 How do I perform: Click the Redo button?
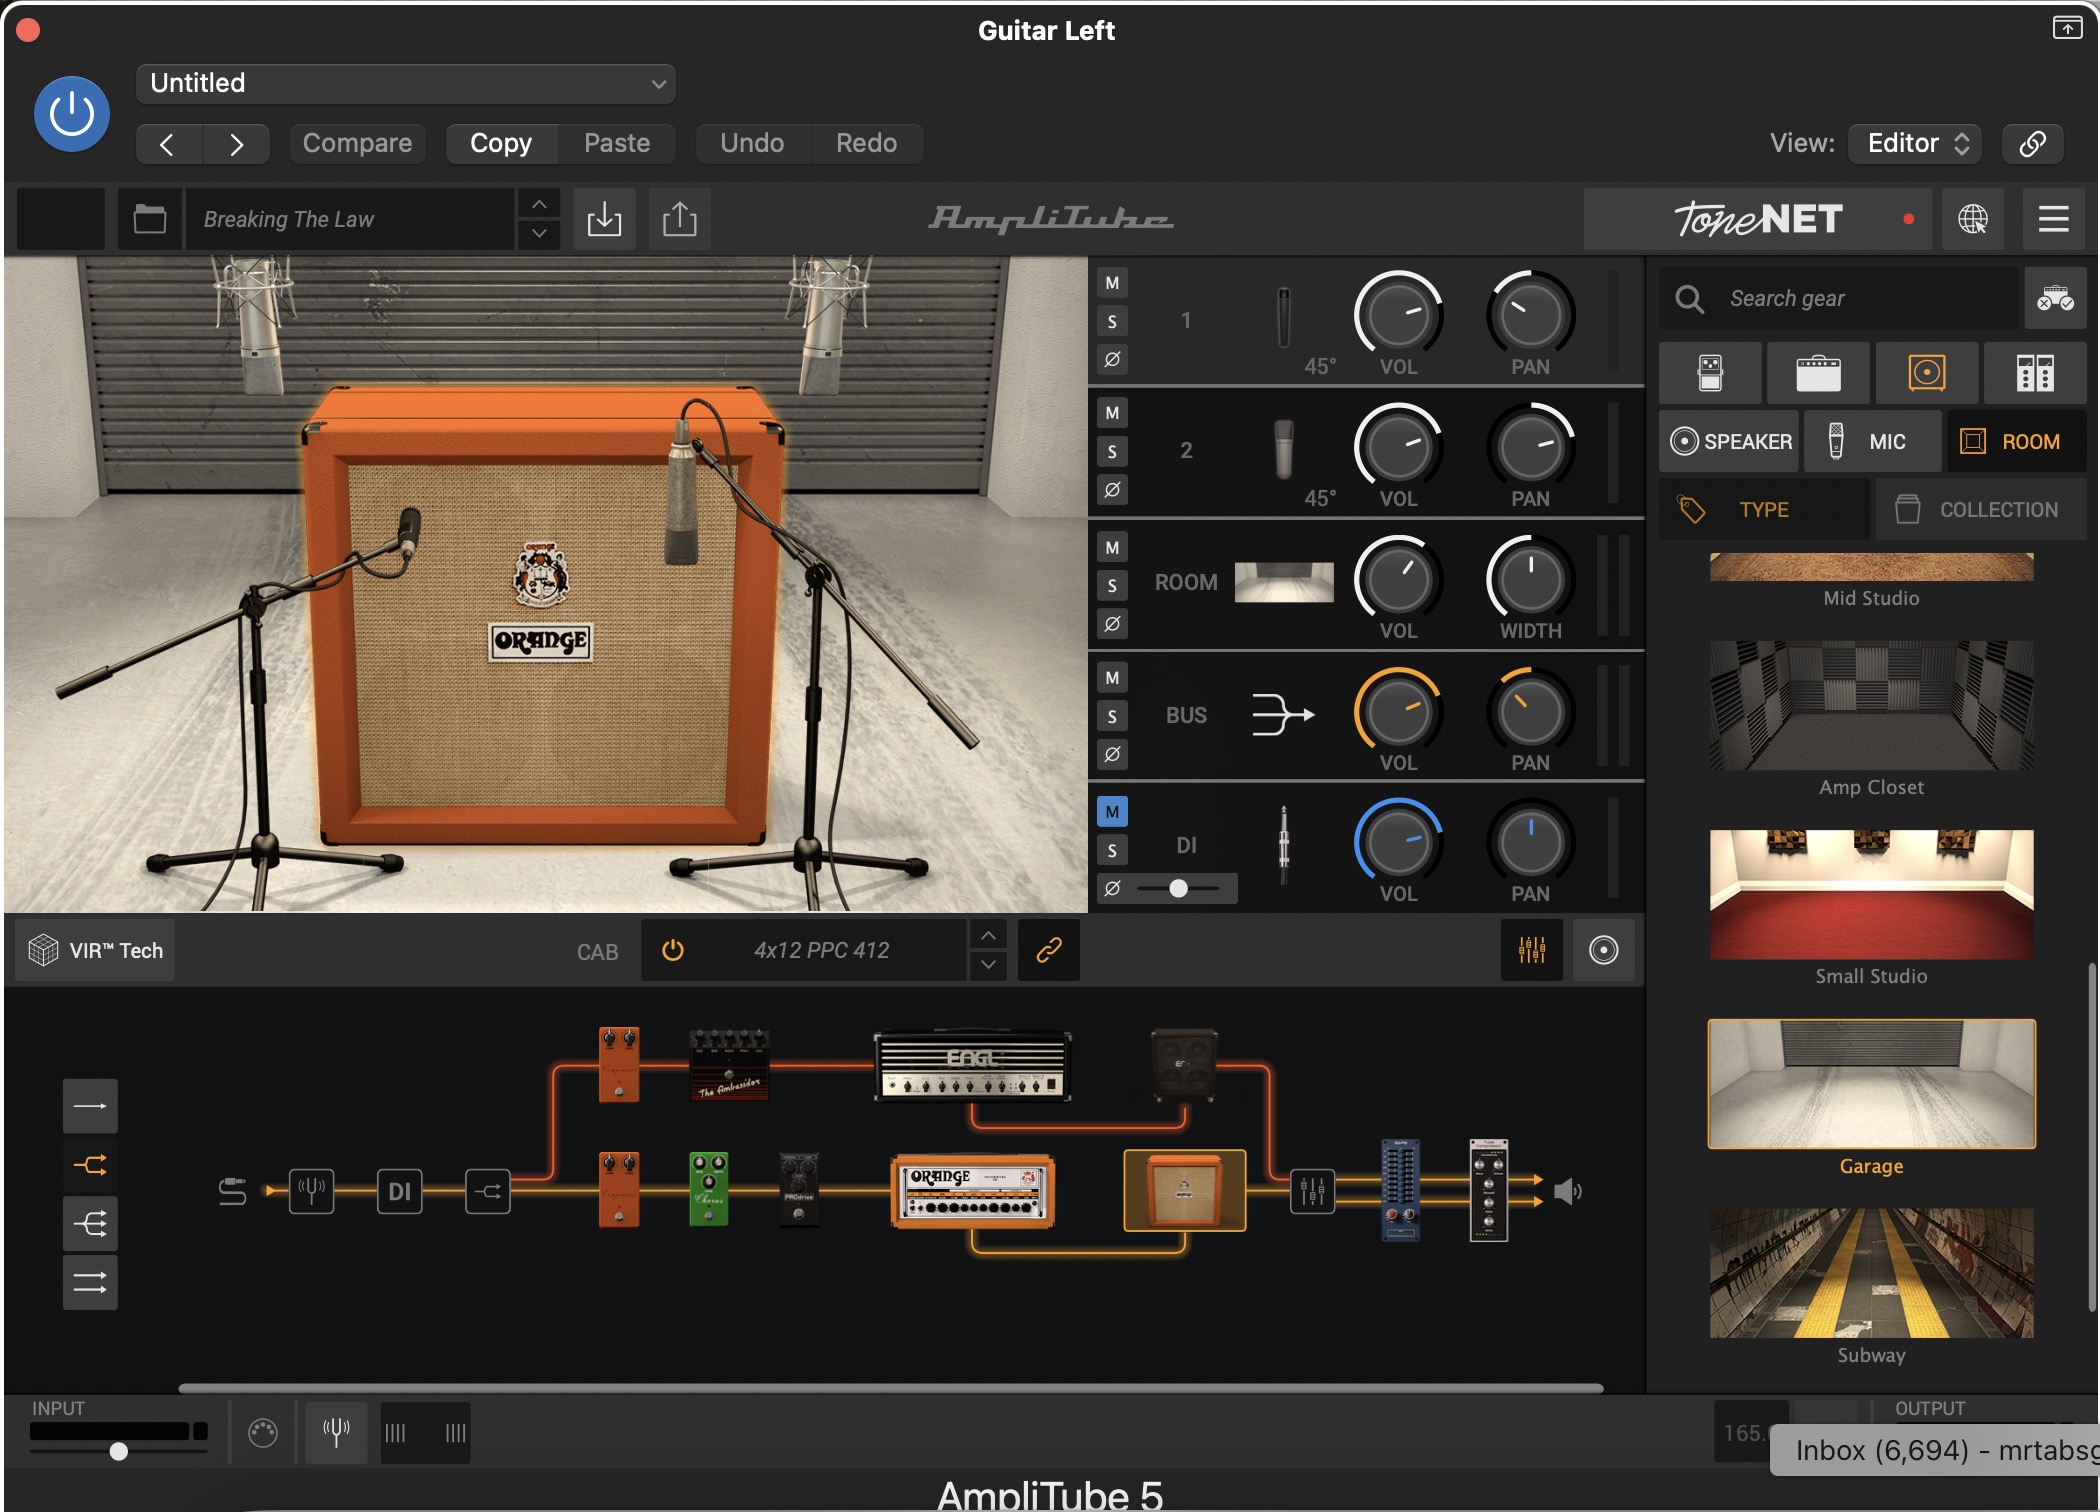pos(866,143)
